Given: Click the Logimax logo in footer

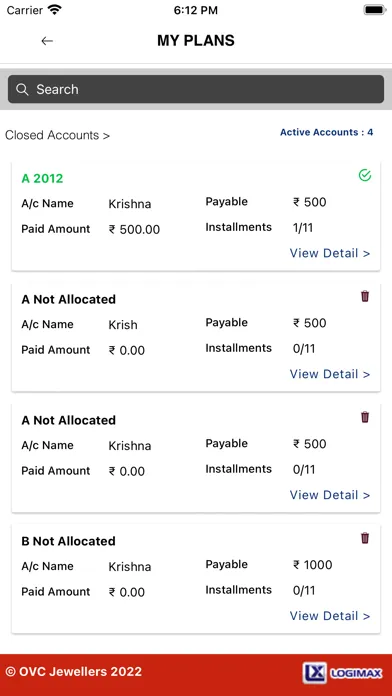Looking at the screenshot, I should click(342, 673).
